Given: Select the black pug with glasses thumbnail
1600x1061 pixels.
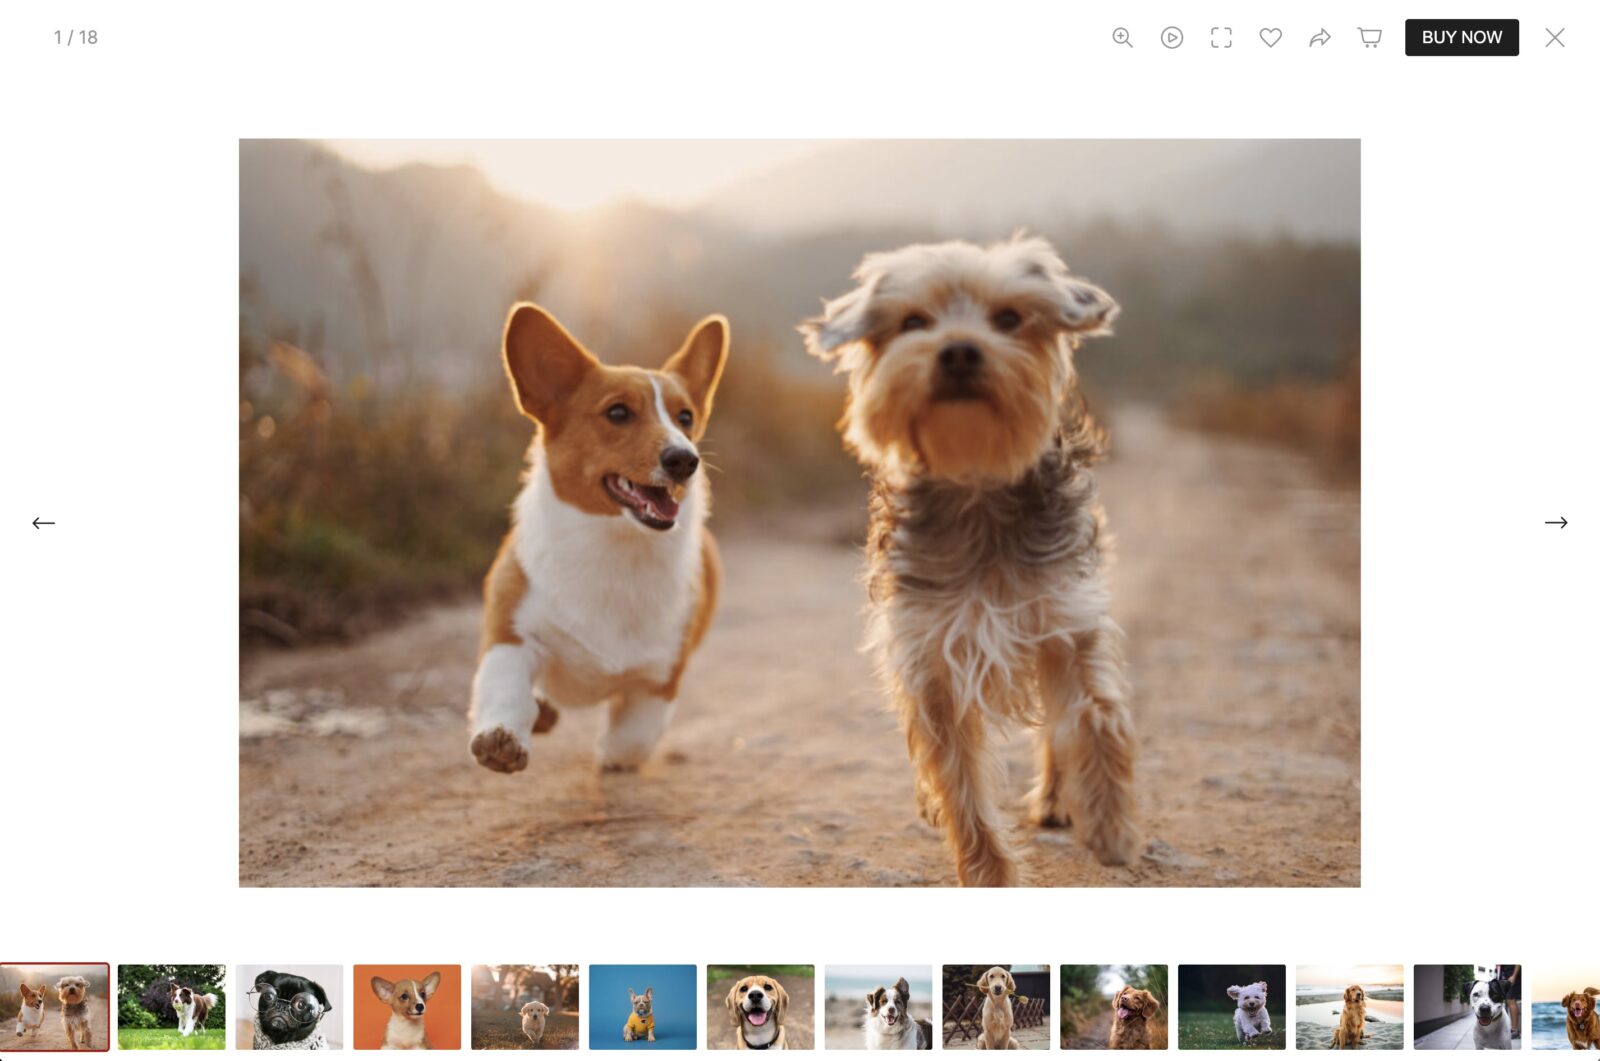Looking at the screenshot, I should [289, 1007].
